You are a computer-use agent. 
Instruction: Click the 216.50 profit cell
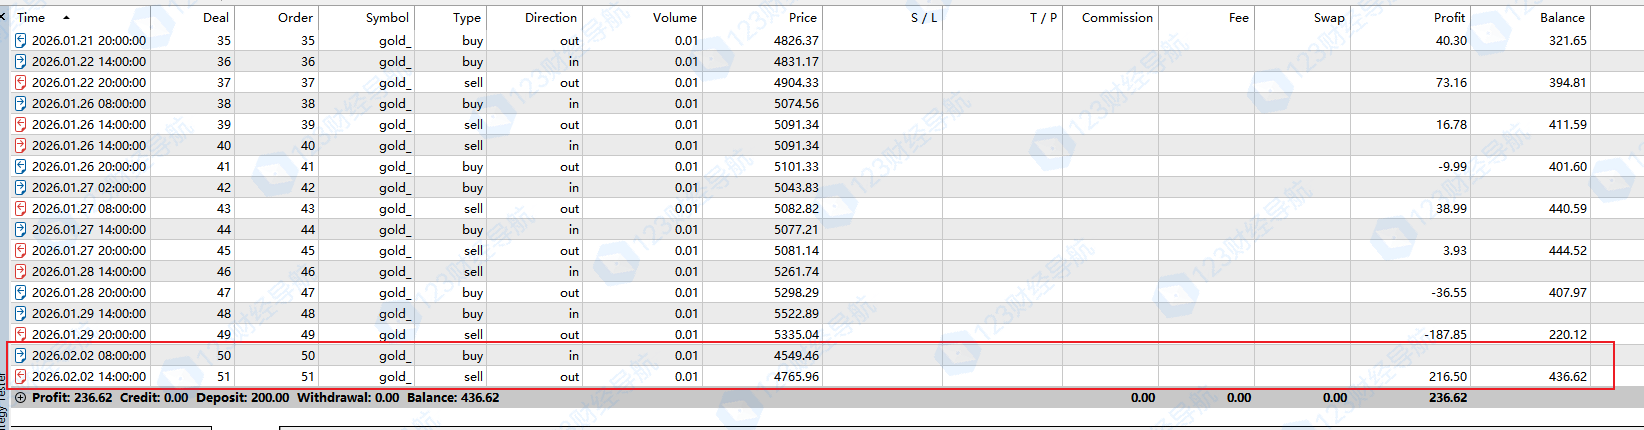(x=1448, y=377)
